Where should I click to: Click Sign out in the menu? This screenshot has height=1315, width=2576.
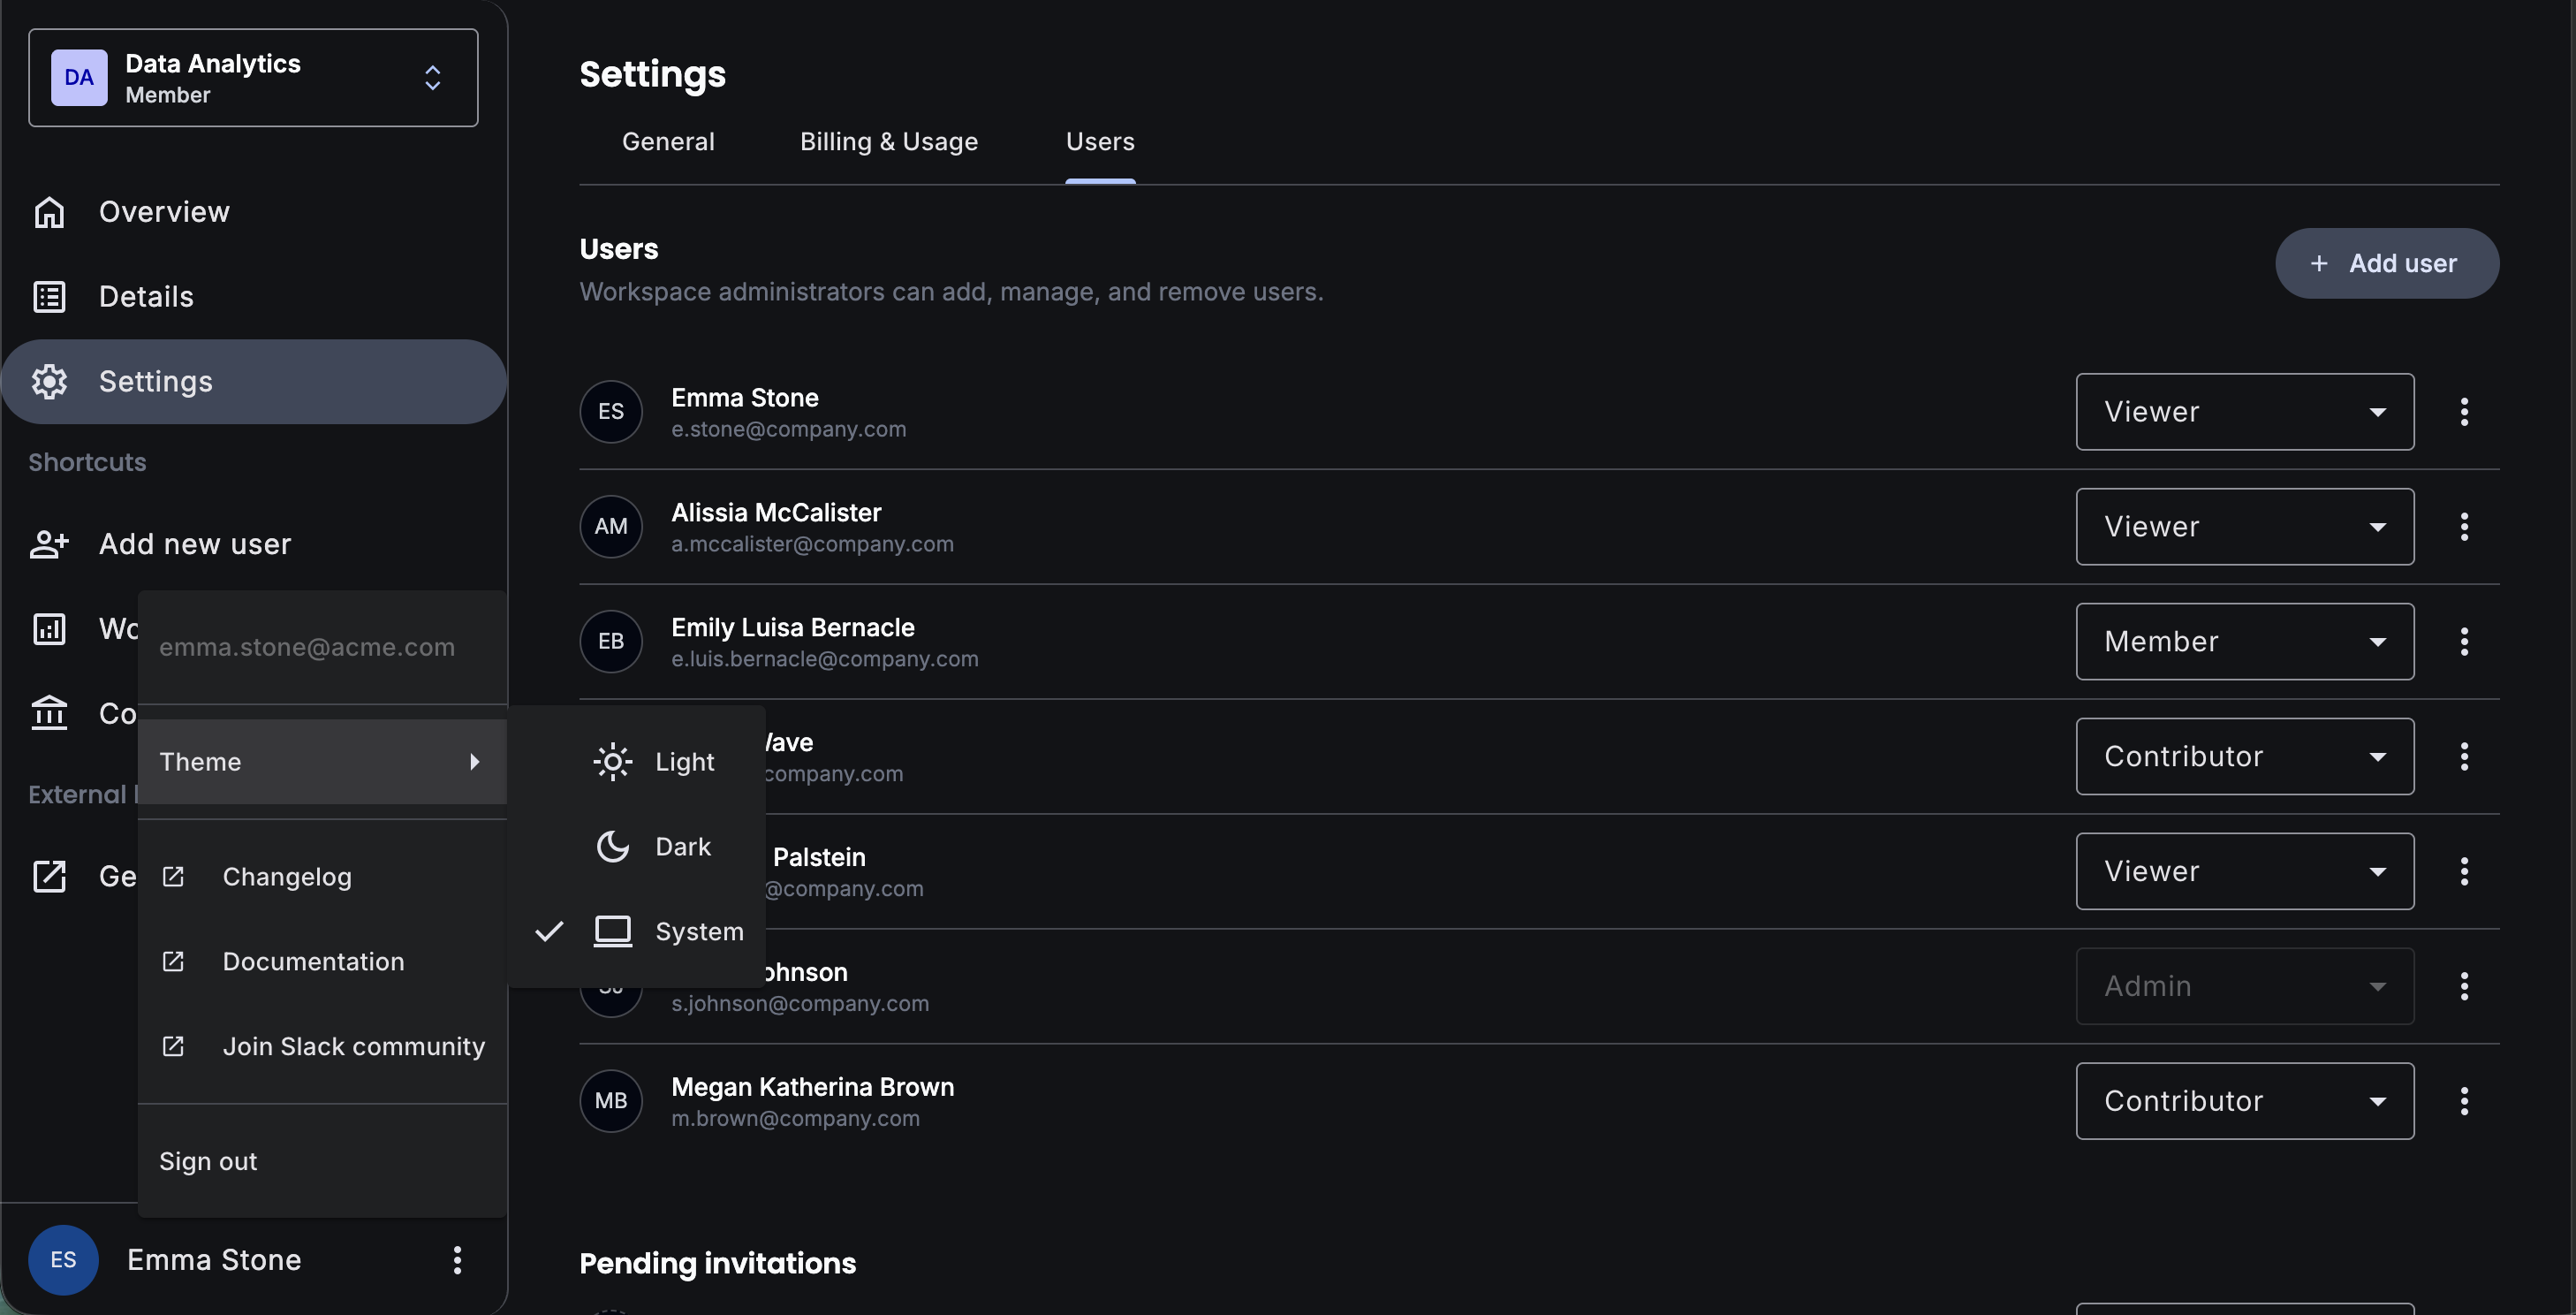208,1162
